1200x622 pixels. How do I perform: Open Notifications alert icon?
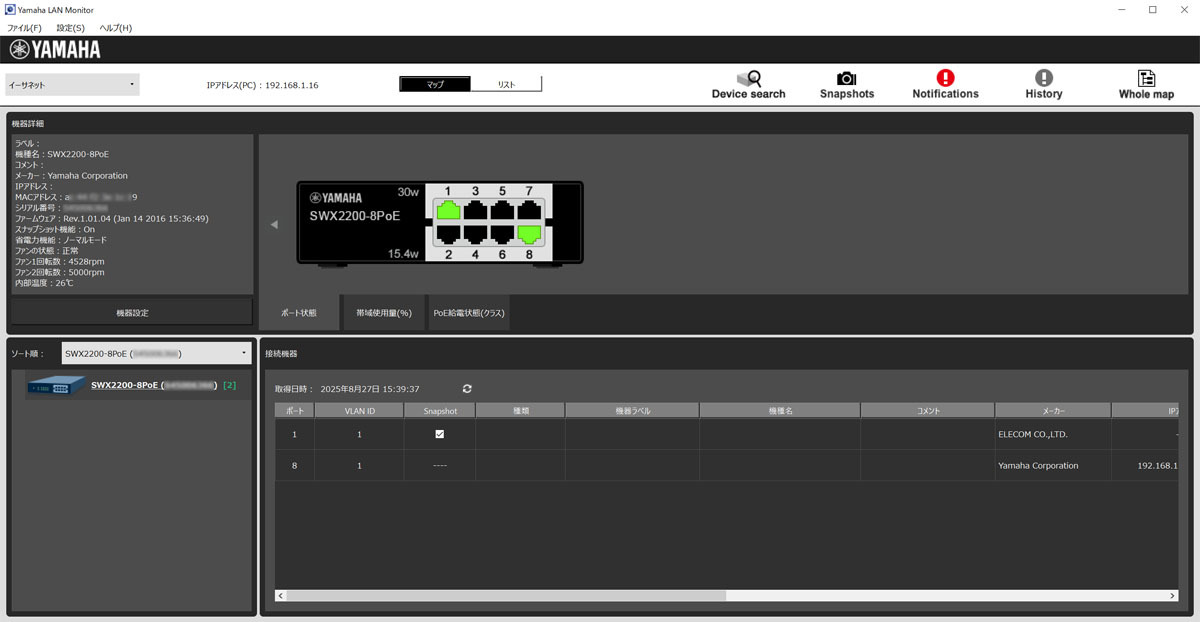click(945, 85)
